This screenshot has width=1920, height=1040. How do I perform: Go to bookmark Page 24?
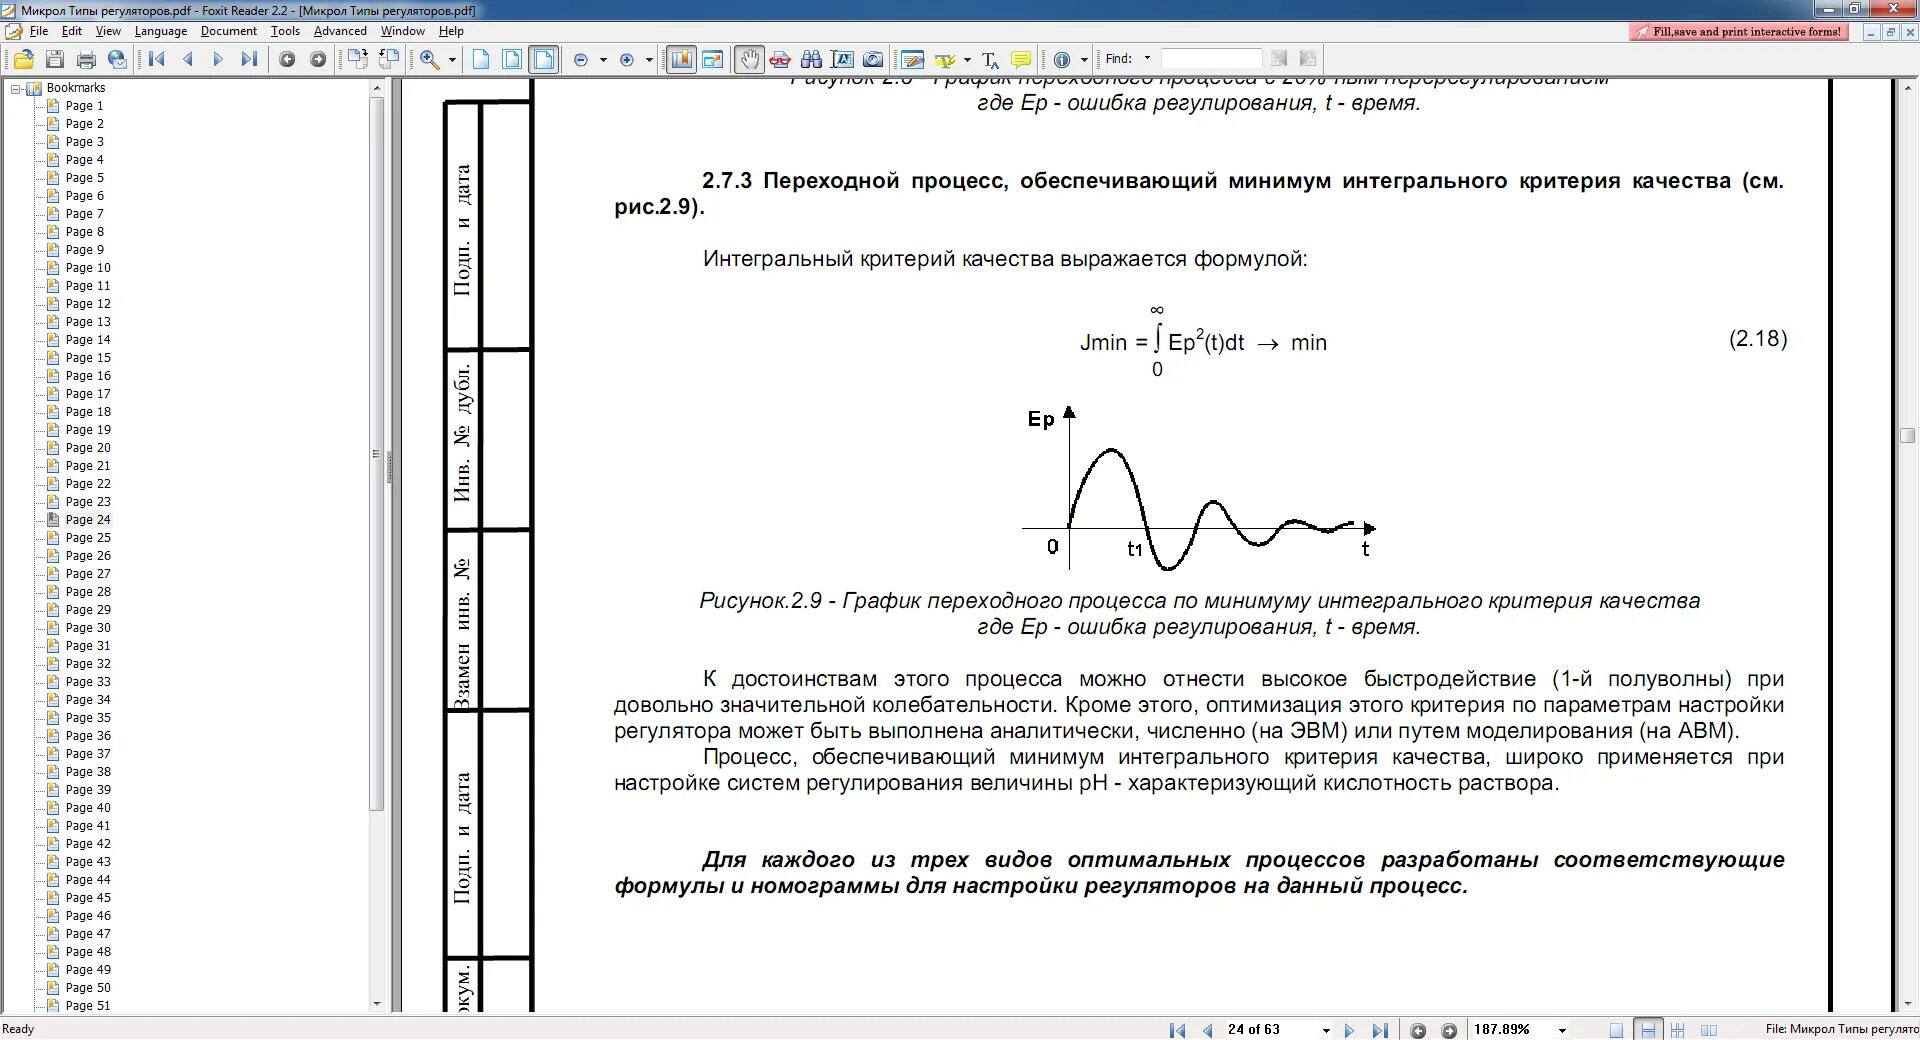(x=88, y=520)
